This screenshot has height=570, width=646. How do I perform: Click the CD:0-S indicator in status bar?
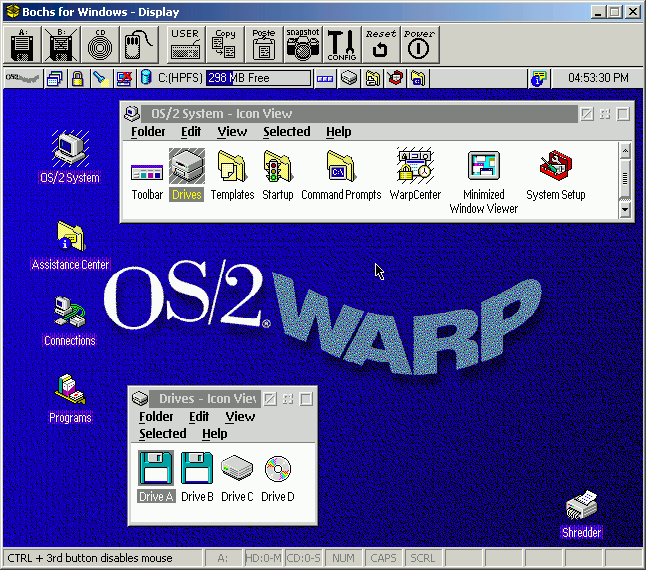(x=303, y=558)
